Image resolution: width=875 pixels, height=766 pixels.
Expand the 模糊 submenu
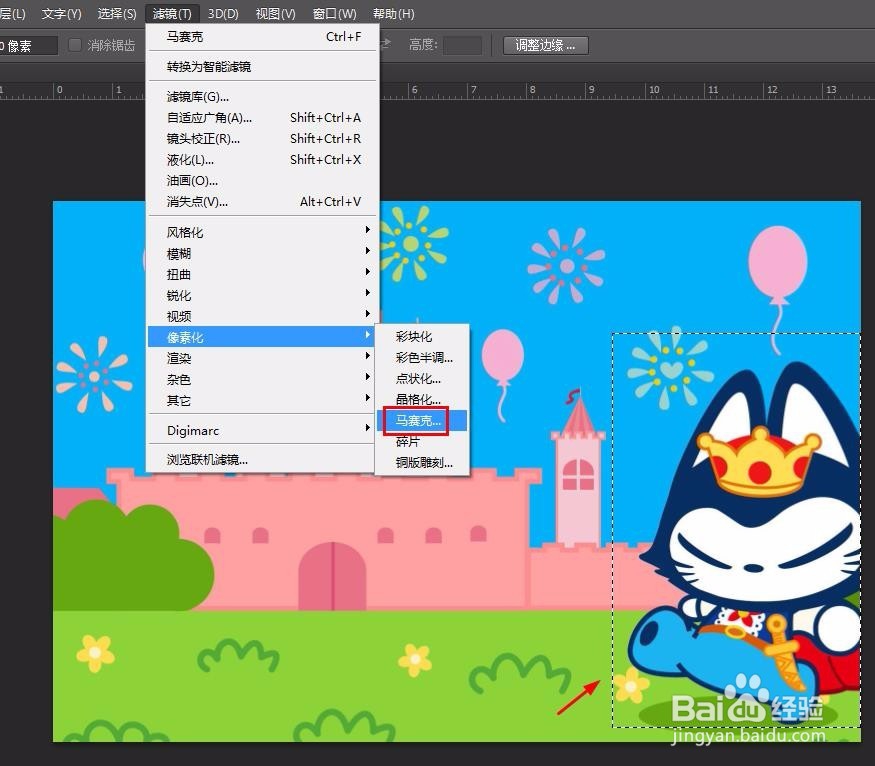(263, 253)
